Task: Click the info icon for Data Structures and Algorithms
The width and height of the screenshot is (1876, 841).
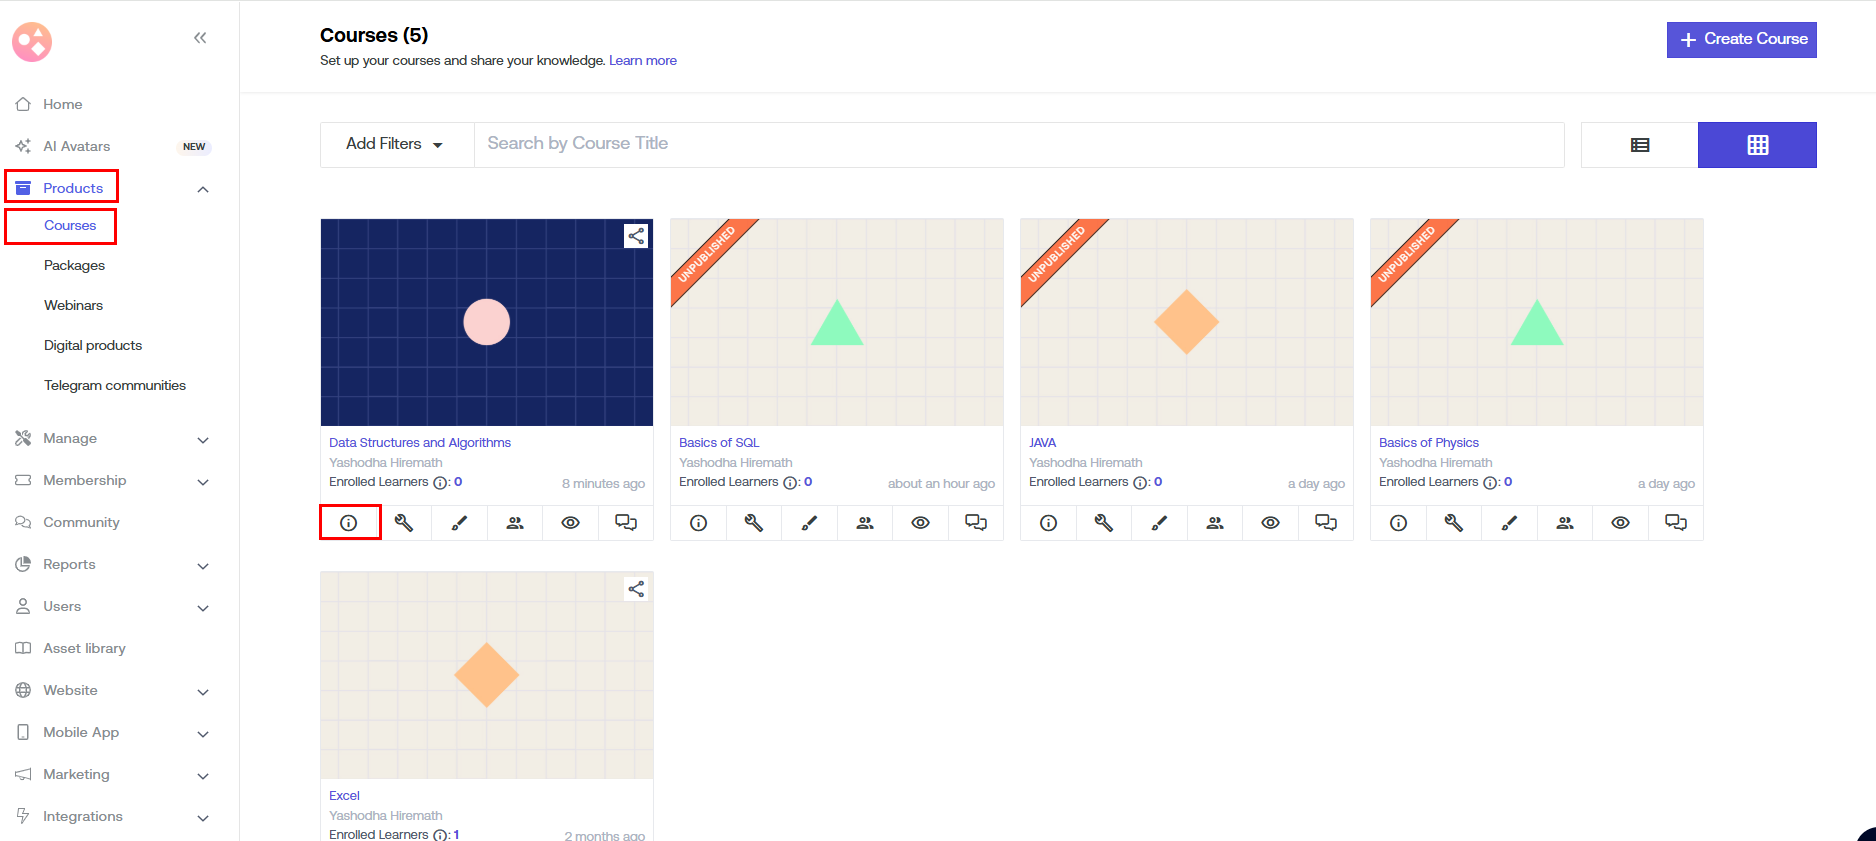Action: pyautogui.click(x=349, y=523)
